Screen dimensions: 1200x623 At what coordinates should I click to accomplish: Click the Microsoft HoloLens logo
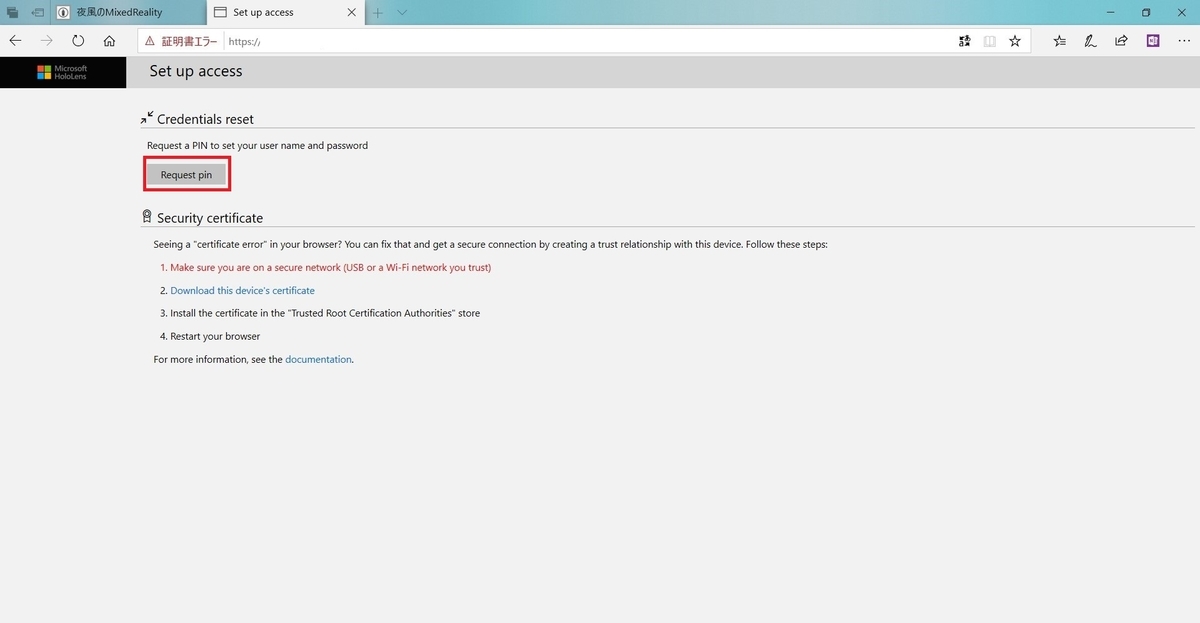pos(63,72)
